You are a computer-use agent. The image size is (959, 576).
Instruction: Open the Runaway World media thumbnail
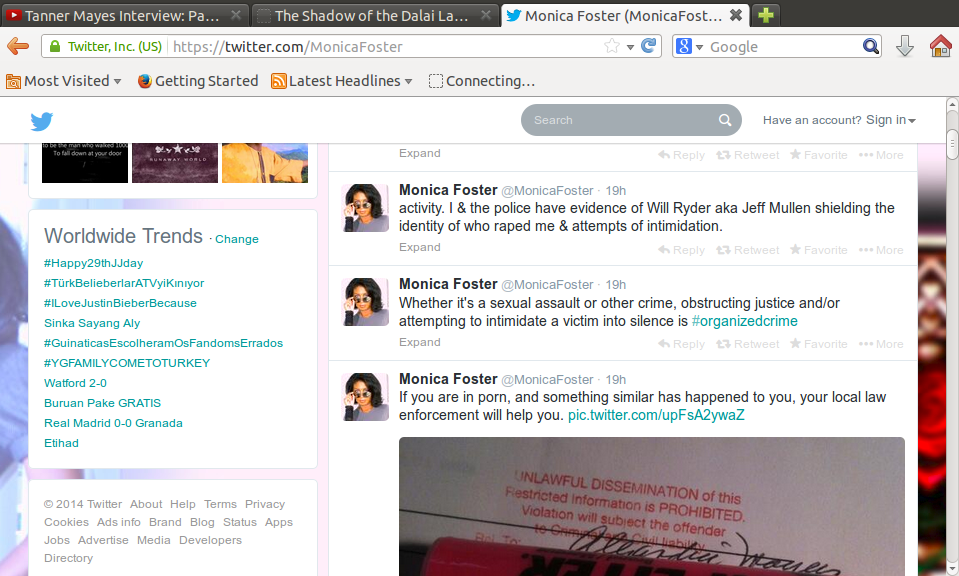[175, 163]
